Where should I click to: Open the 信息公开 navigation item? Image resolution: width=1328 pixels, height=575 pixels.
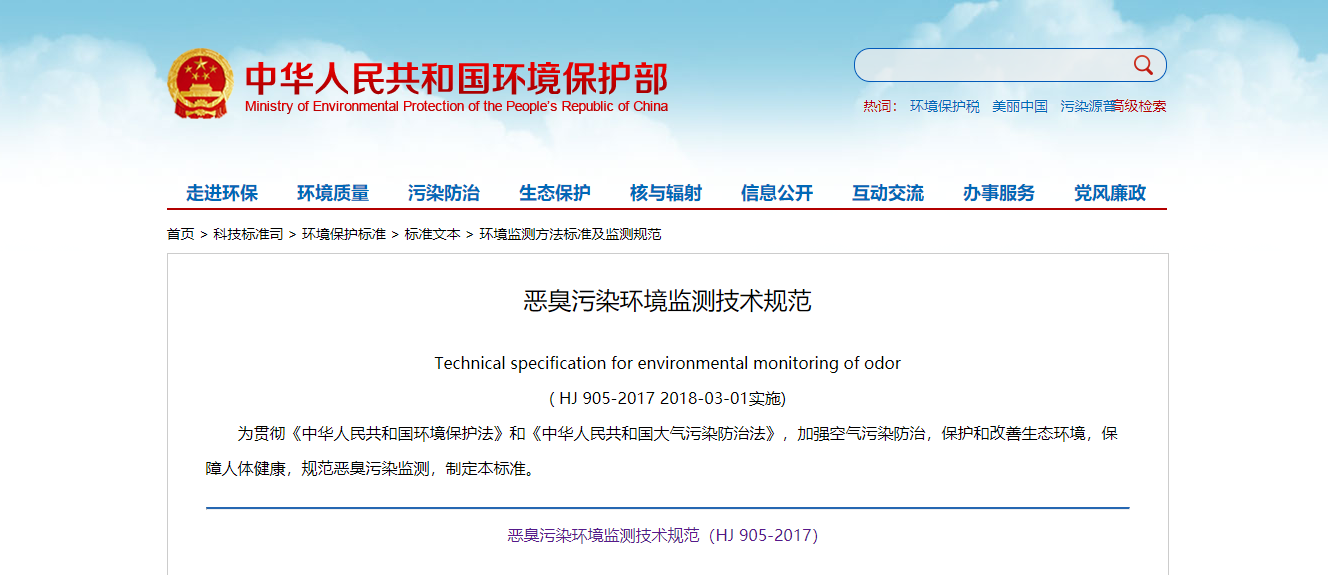(777, 193)
